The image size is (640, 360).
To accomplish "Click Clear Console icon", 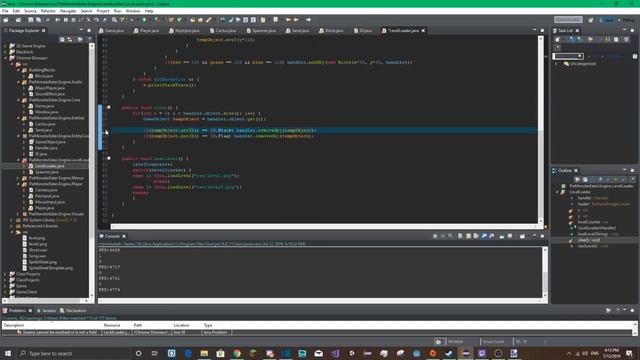I will (x=460, y=236).
